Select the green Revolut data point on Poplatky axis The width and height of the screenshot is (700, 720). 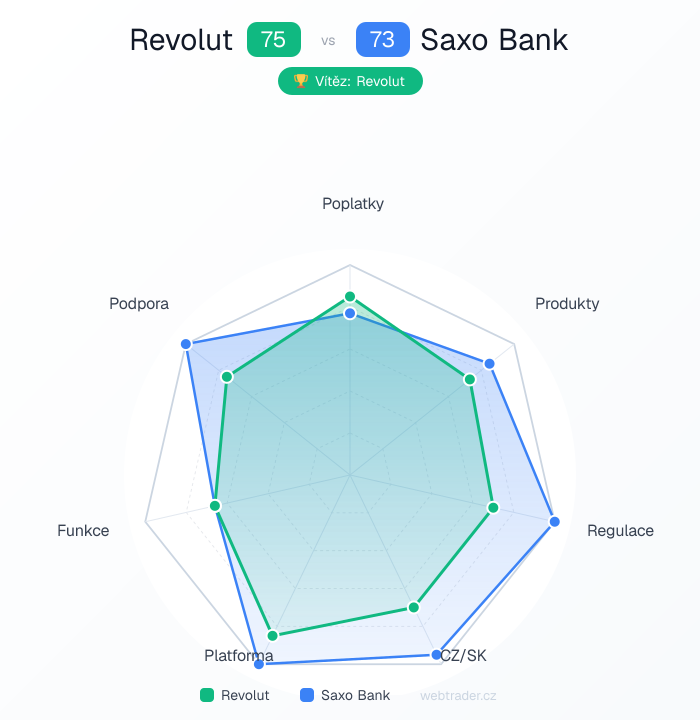click(350, 296)
